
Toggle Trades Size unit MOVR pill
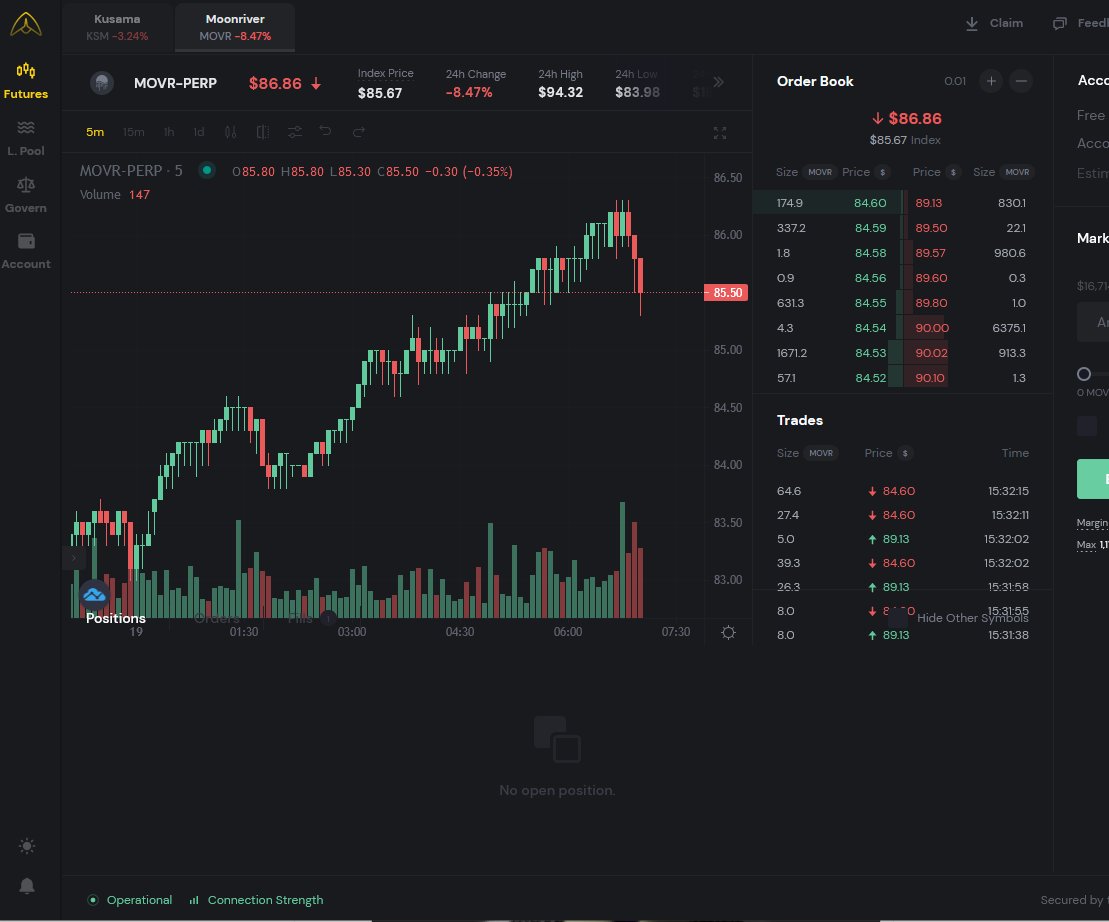point(820,453)
